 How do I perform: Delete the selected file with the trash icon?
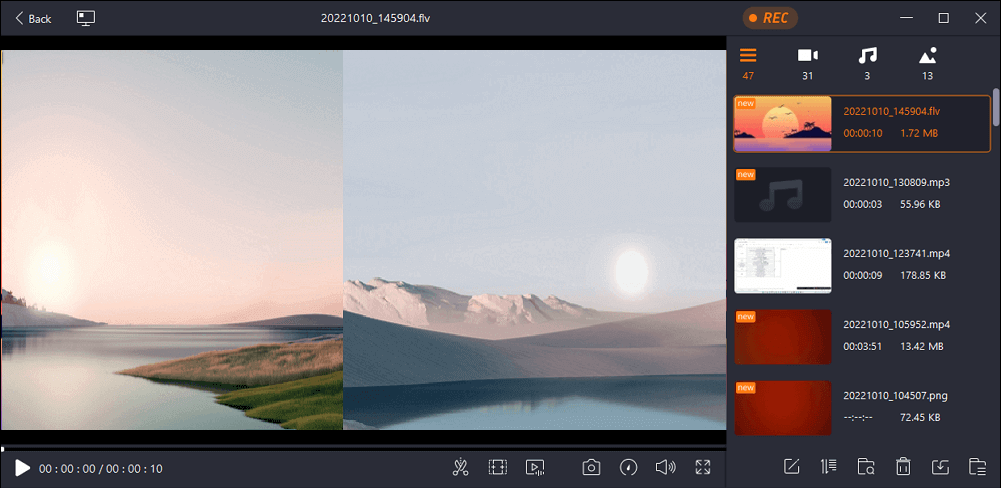[903, 466]
